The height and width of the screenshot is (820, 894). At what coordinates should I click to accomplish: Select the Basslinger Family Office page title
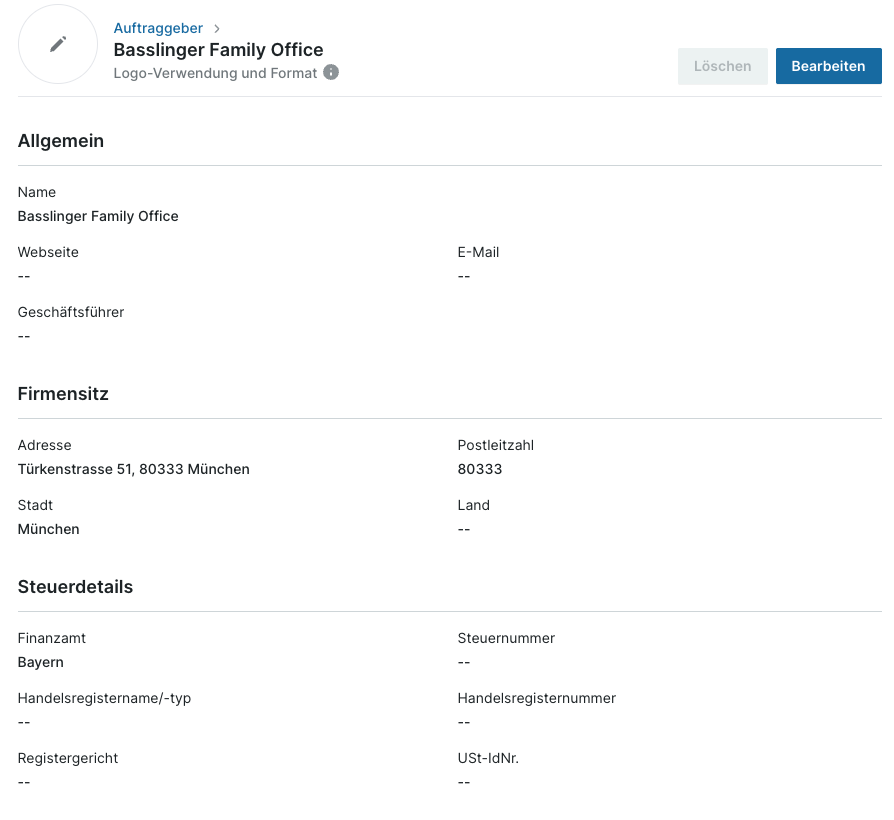218,50
